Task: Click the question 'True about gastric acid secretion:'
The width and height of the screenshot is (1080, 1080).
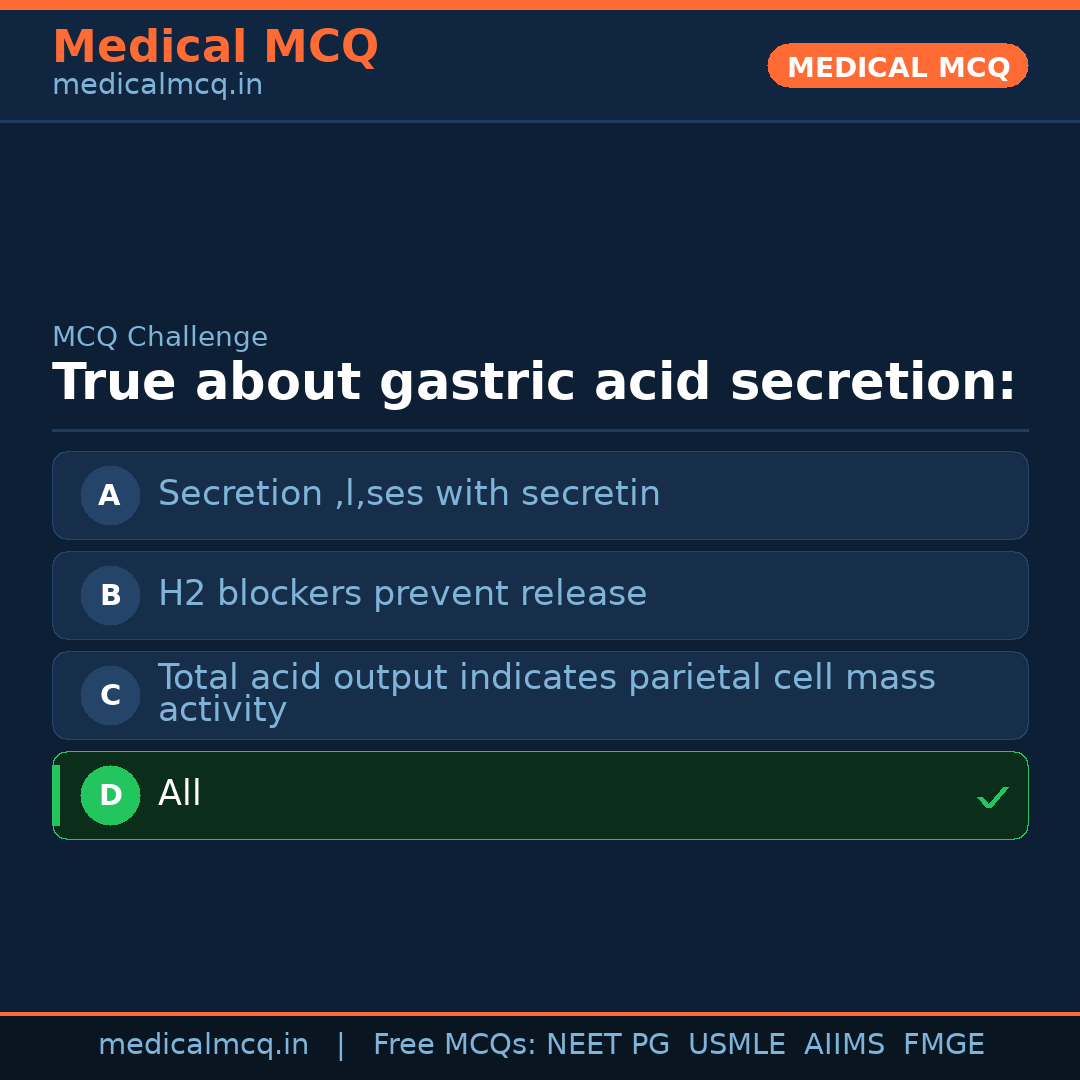Action: tap(534, 383)
